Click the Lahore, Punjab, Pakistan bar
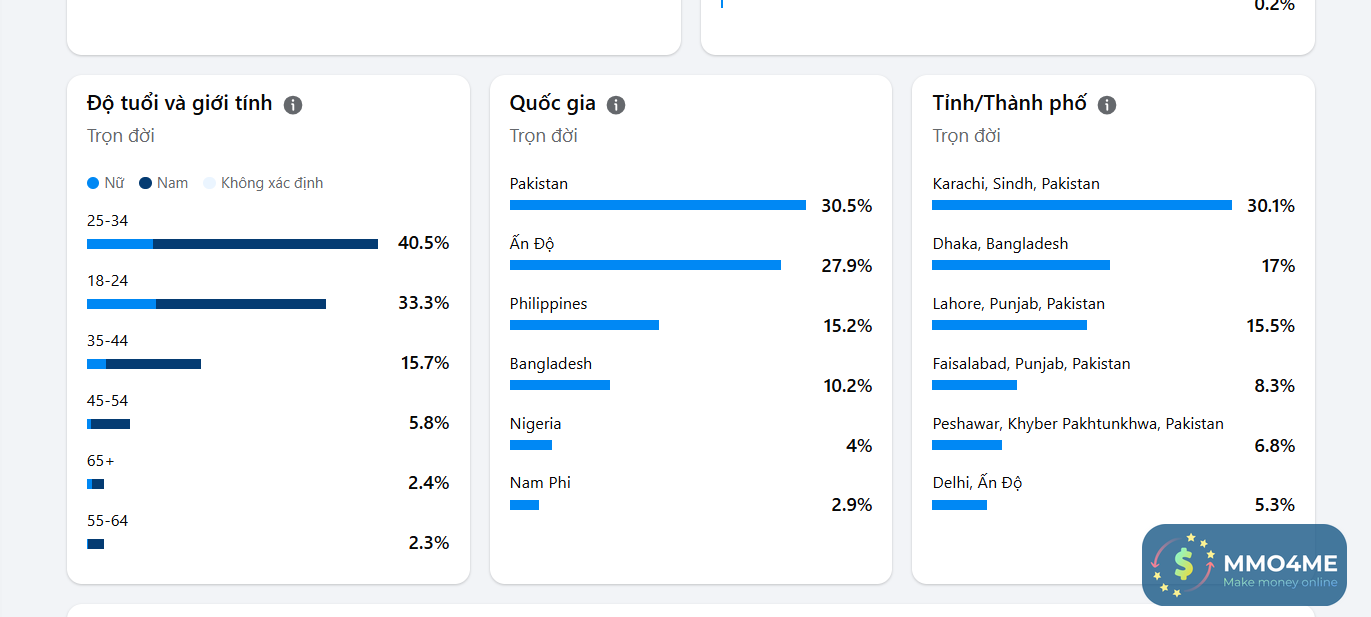Screen dimensions: 1371x617 [x=1009, y=325]
